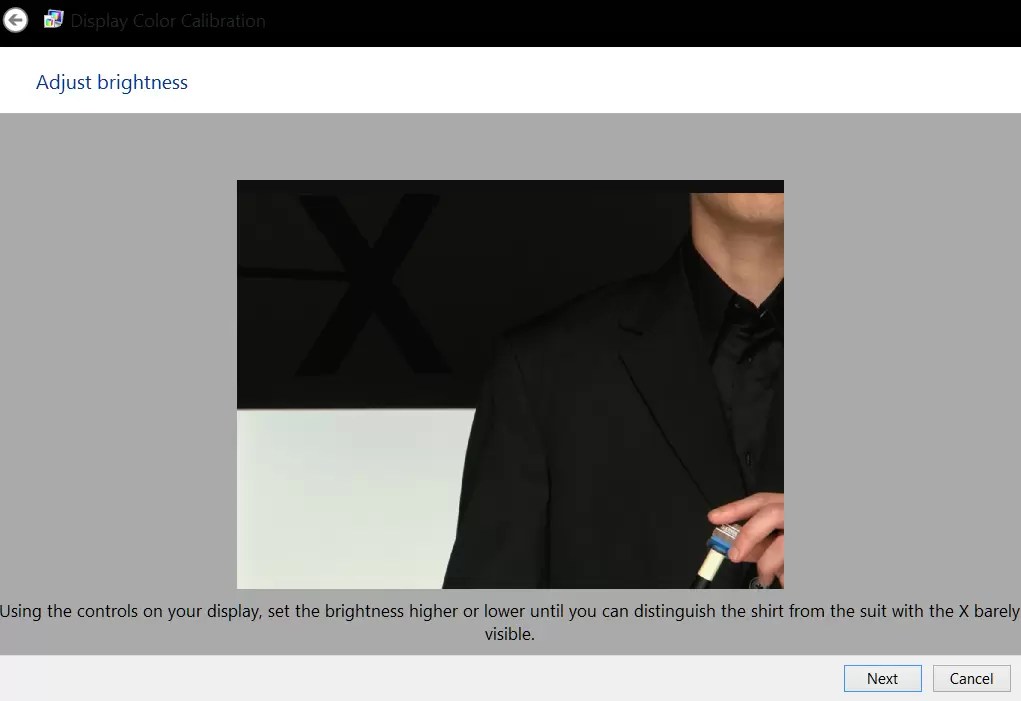The width and height of the screenshot is (1021, 701).
Task: Click the Display Color Calibration app icon
Action: pyautogui.click(x=53, y=20)
